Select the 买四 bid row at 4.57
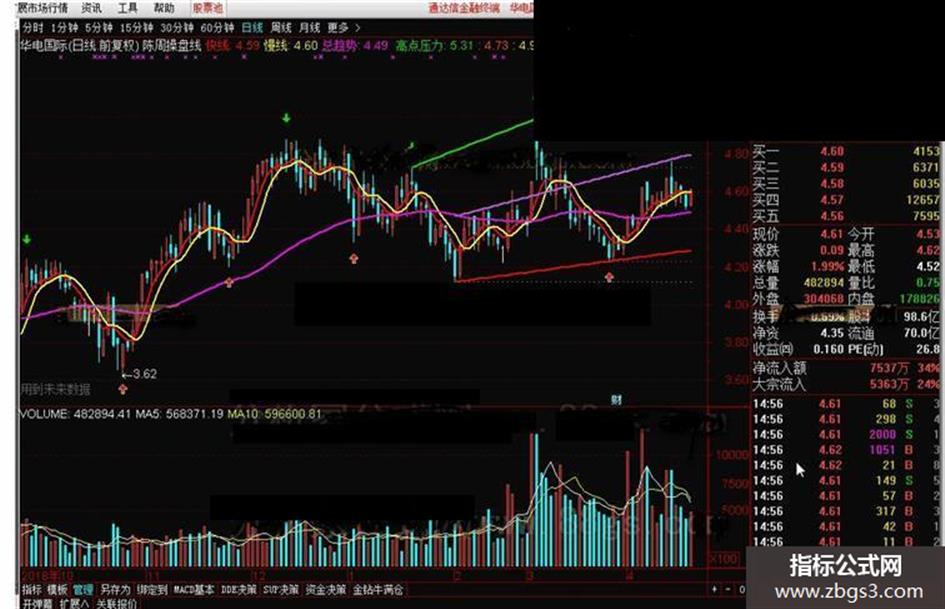The height and width of the screenshot is (609, 945). coord(846,200)
